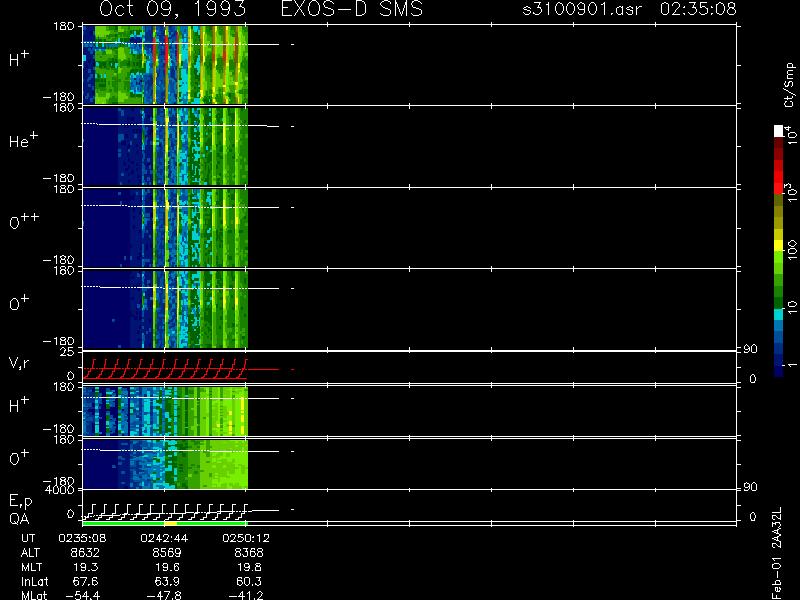The height and width of the screenshot is (600, 800).
Task: Click the date text 'Oct 09, 1993'
Action: (x=172, y=9)
